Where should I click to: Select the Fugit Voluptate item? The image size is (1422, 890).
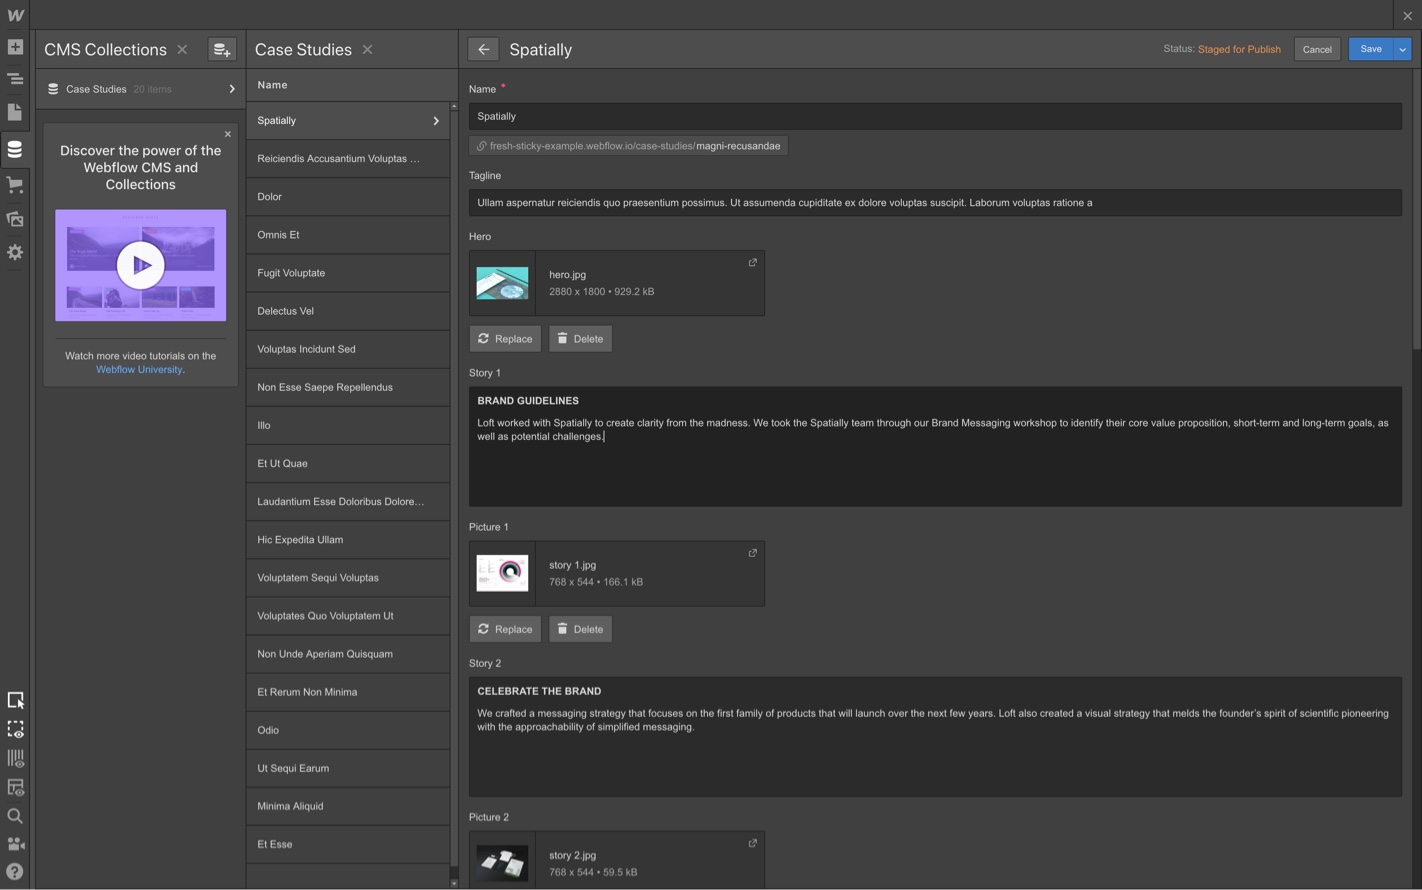point(348,273)
